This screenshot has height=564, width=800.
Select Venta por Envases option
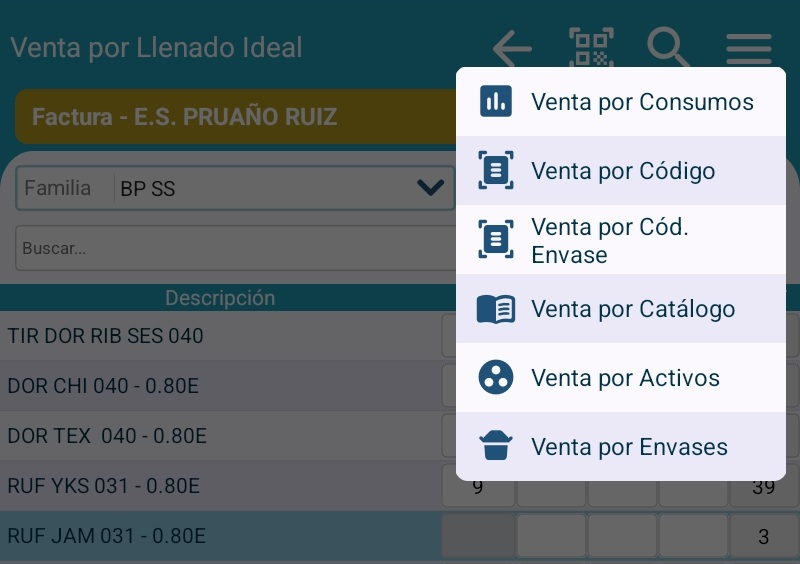pos(629,447)
